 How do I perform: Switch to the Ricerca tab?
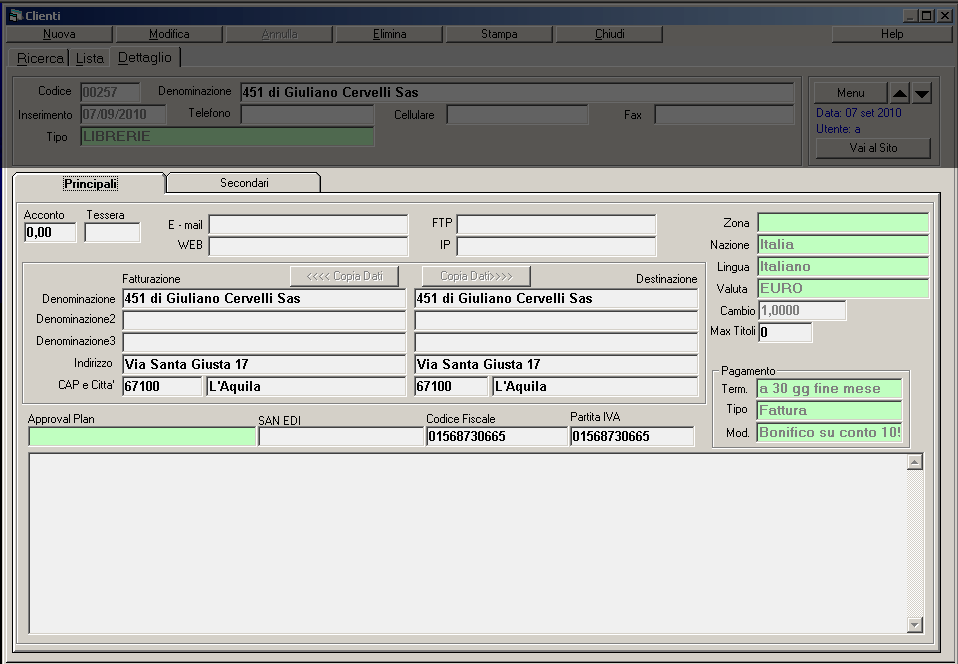(40, 58)
